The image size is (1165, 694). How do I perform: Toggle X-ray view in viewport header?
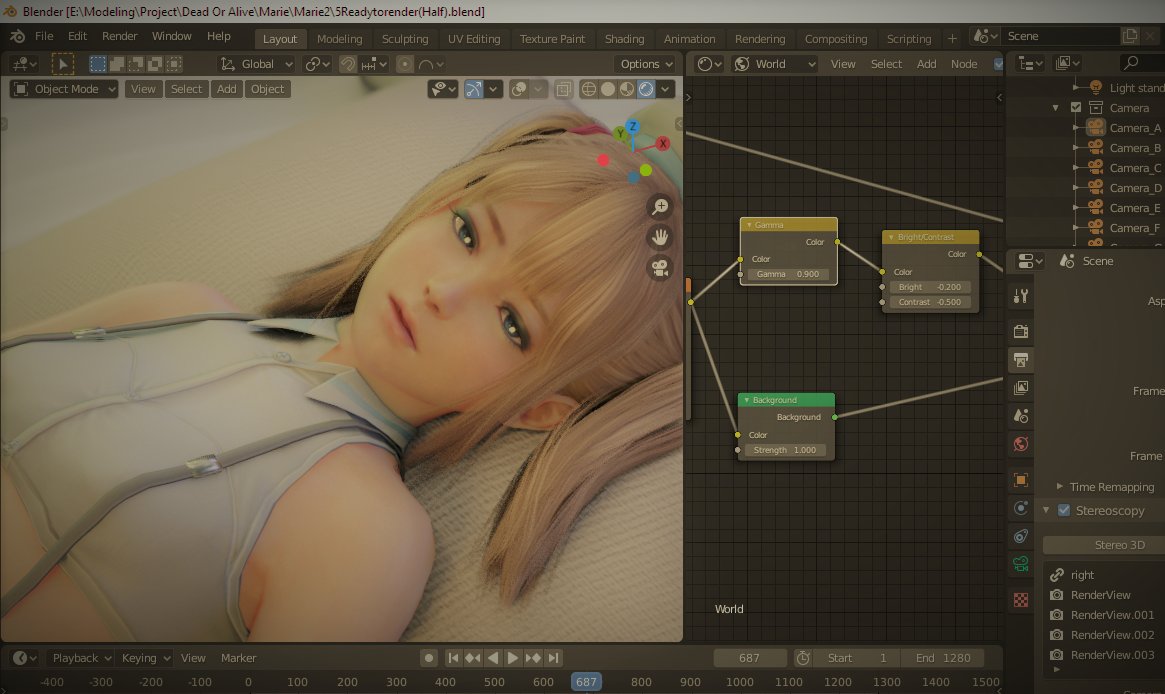click(x=563, y=89)
